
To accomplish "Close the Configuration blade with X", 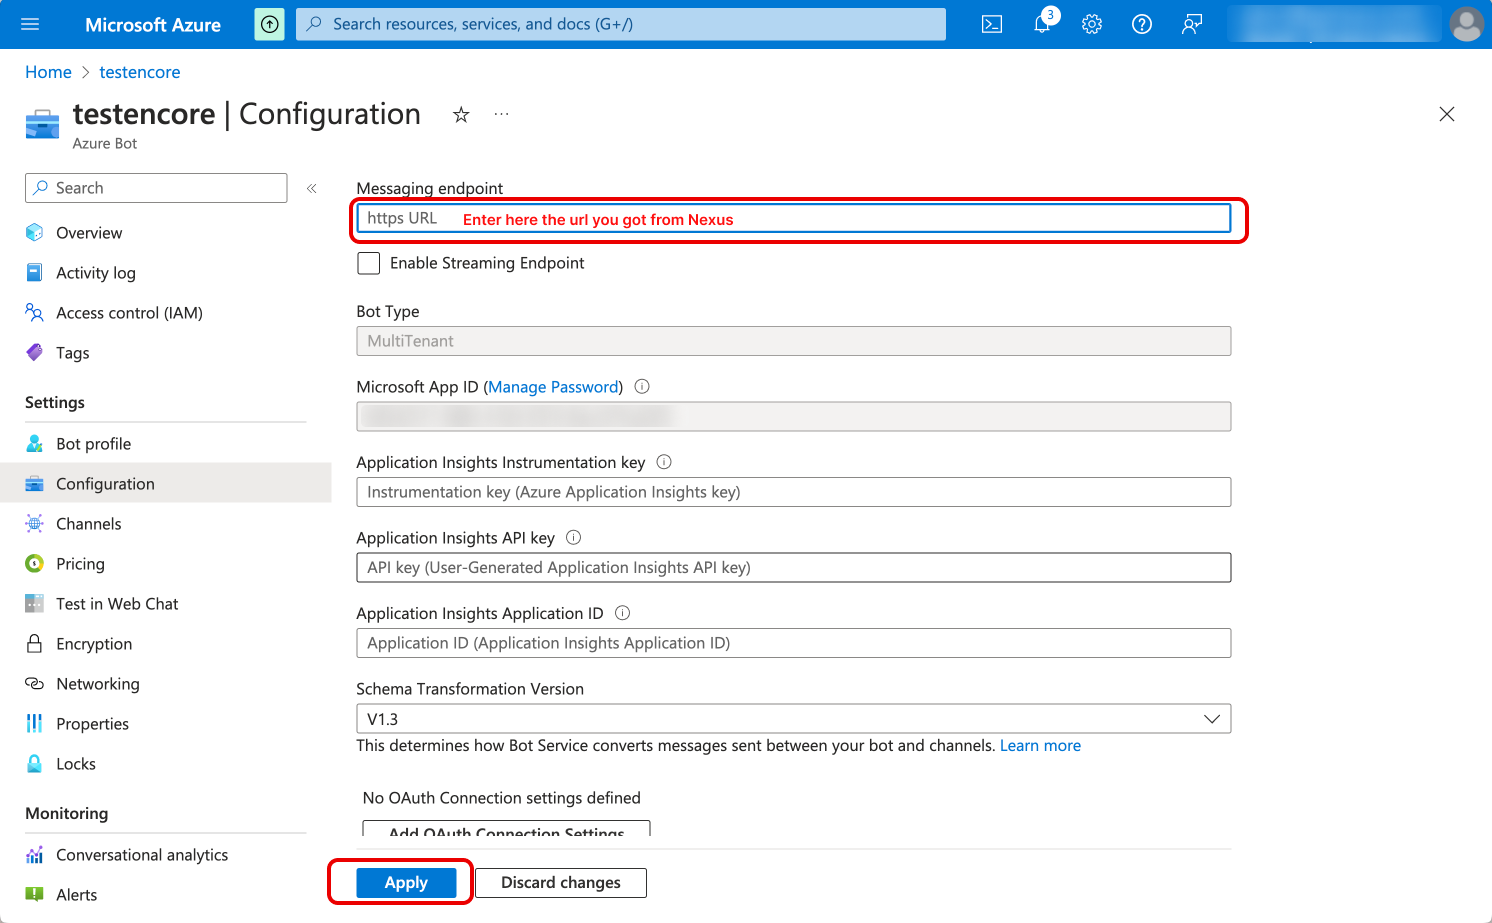I will click(1447, 114).
